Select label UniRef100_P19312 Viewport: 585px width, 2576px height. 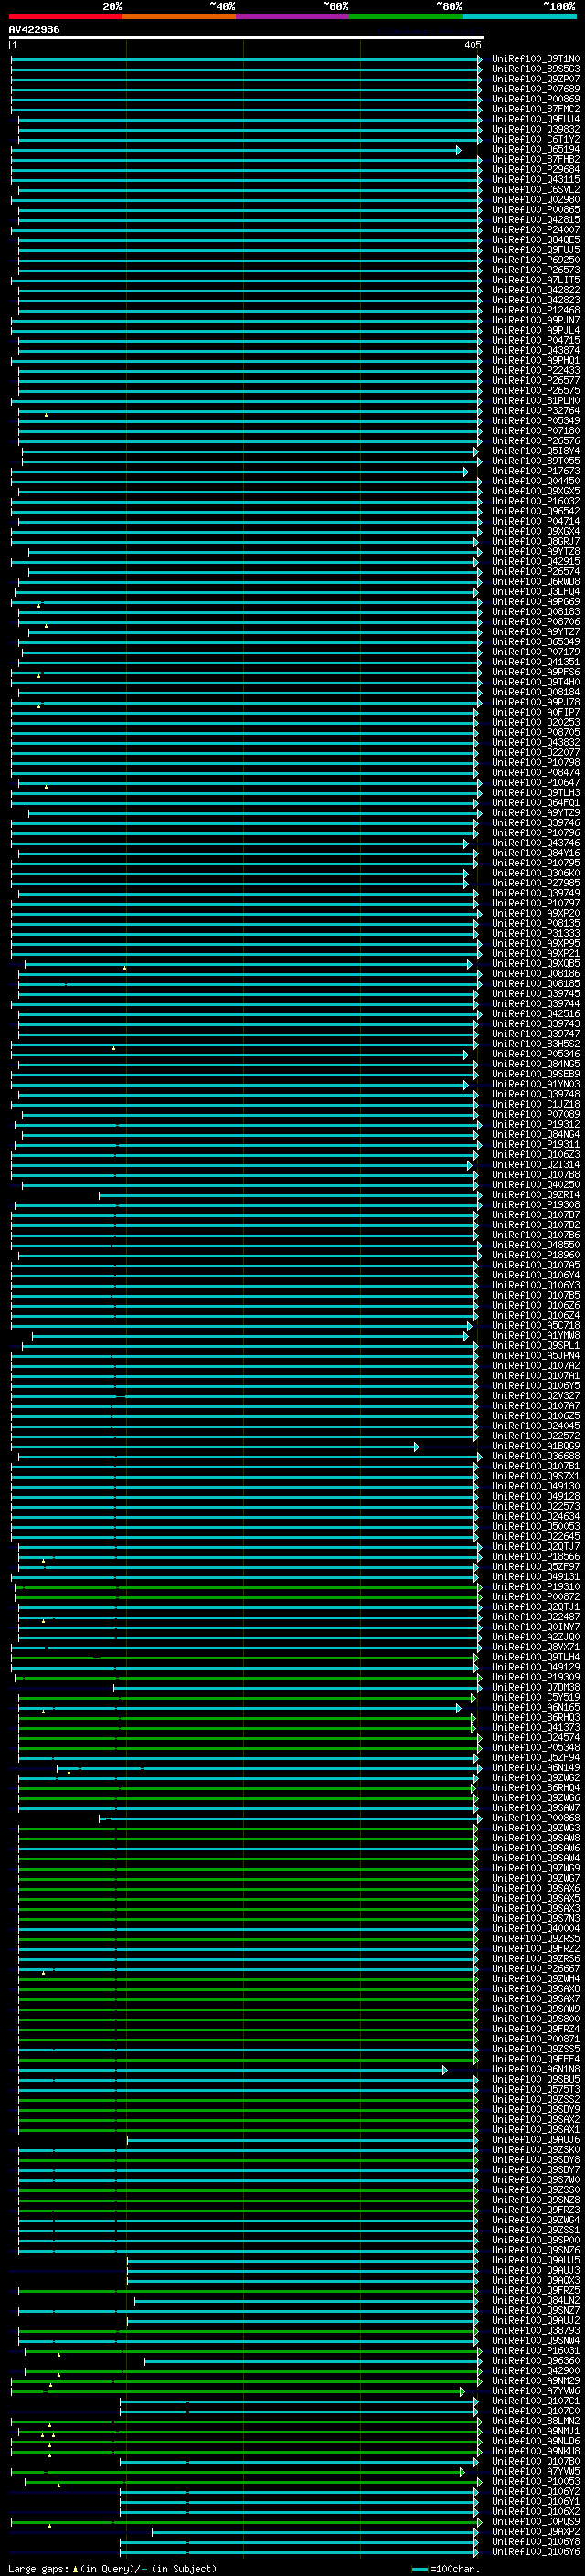pos(535,1125)
